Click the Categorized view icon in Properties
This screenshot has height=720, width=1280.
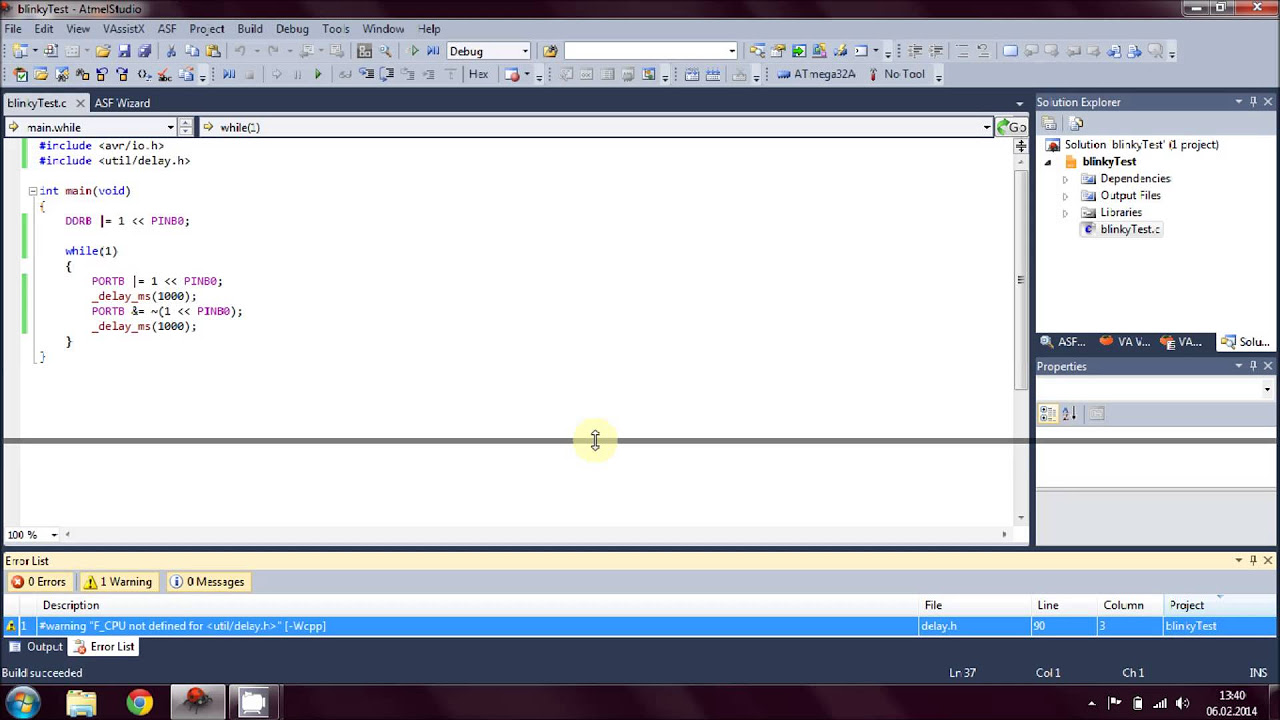coord(1047,413)
